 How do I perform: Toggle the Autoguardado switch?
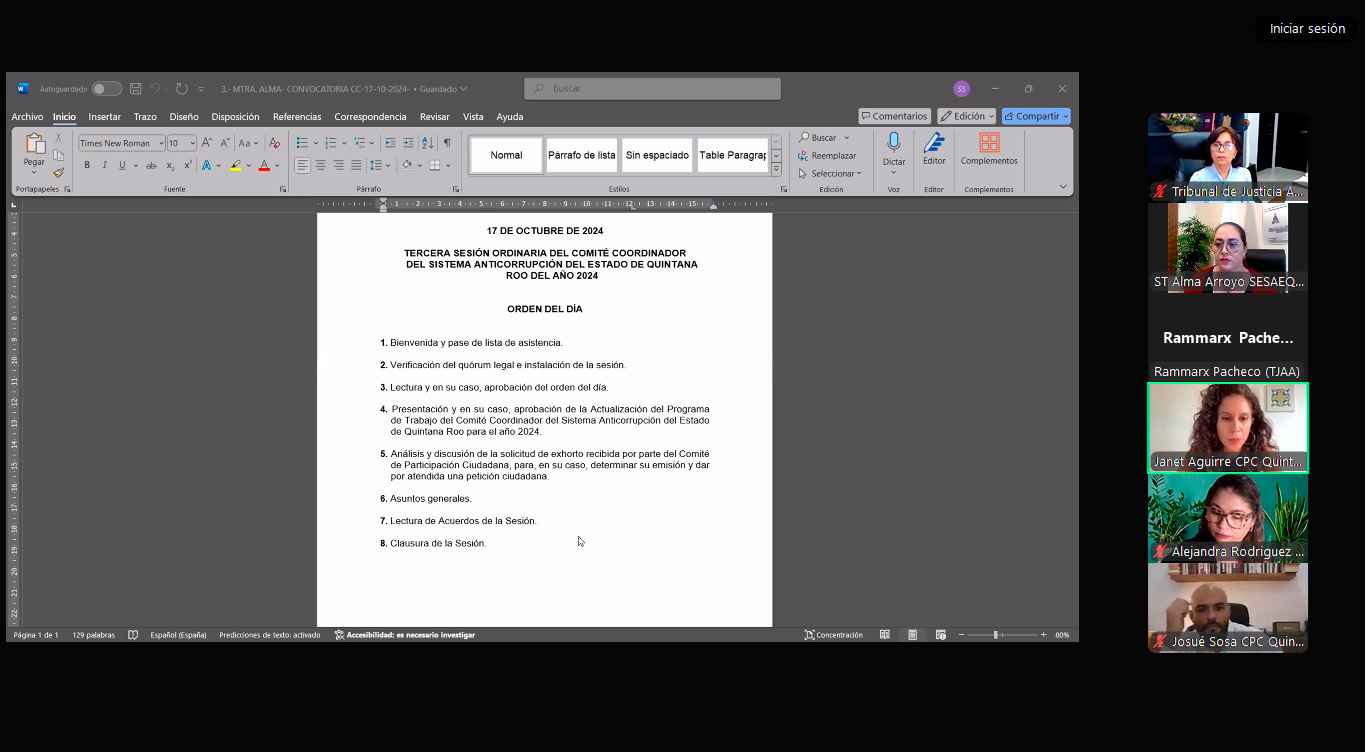click(106, 89)
